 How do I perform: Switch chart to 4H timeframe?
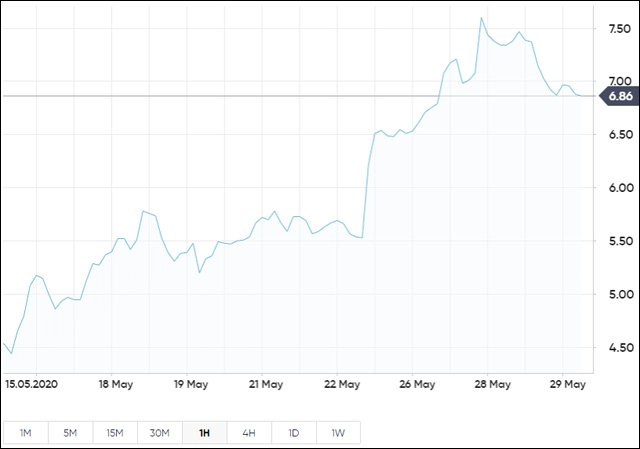(x=248, y=432)
